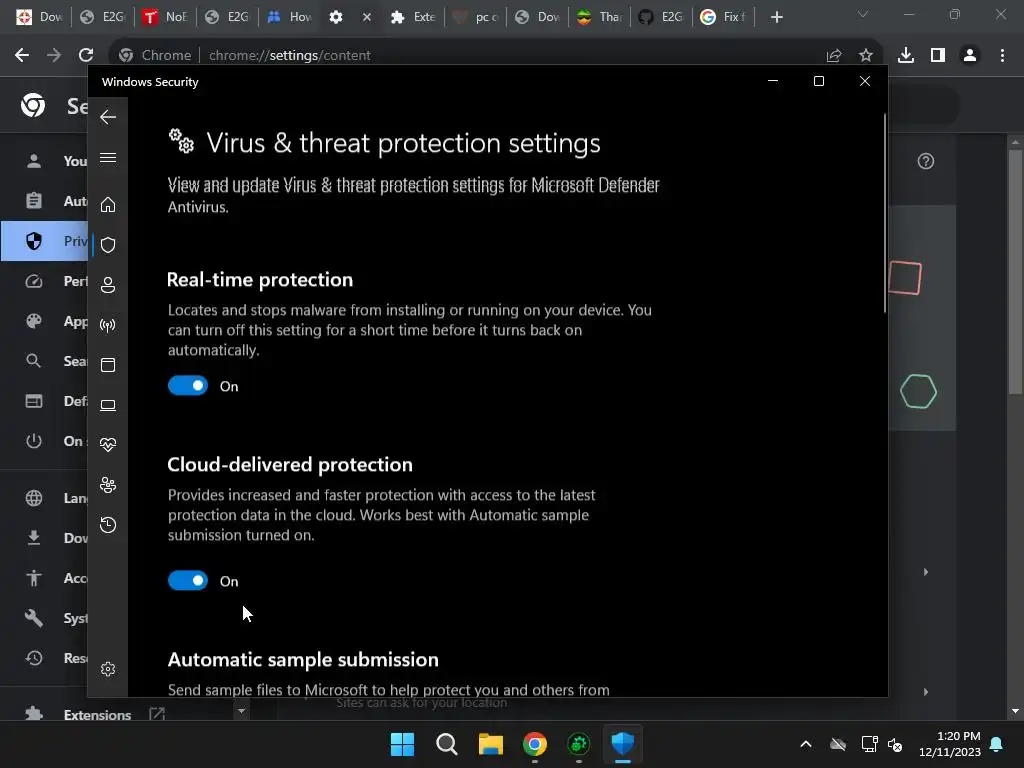Open Languages in Chrome settings sidebar
This screenshot has height=768, width=1024.
point(44,498)
